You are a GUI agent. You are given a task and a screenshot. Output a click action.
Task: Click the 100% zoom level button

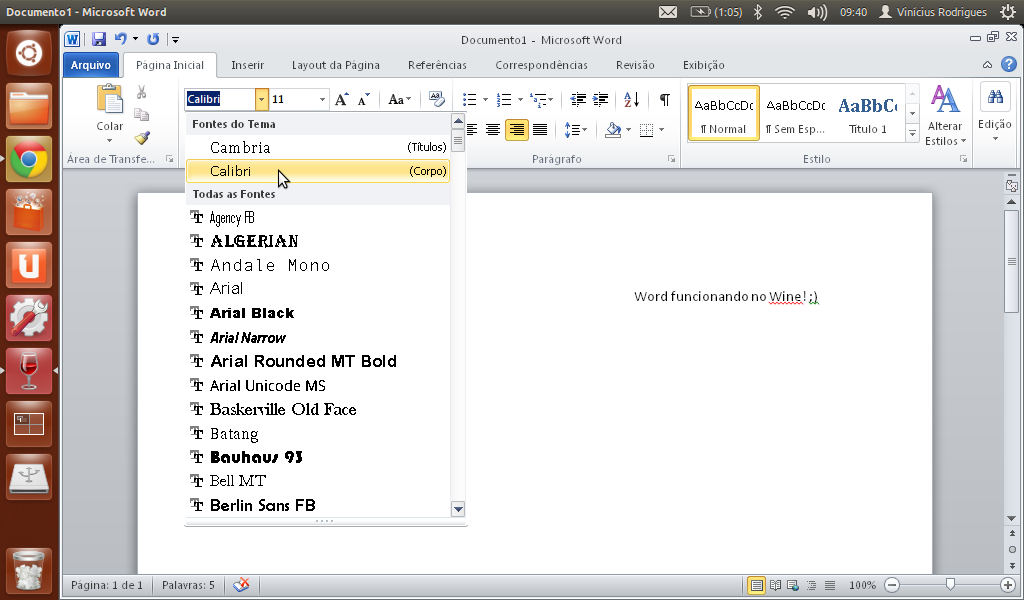pyautogui.click(x=862, y=585)
